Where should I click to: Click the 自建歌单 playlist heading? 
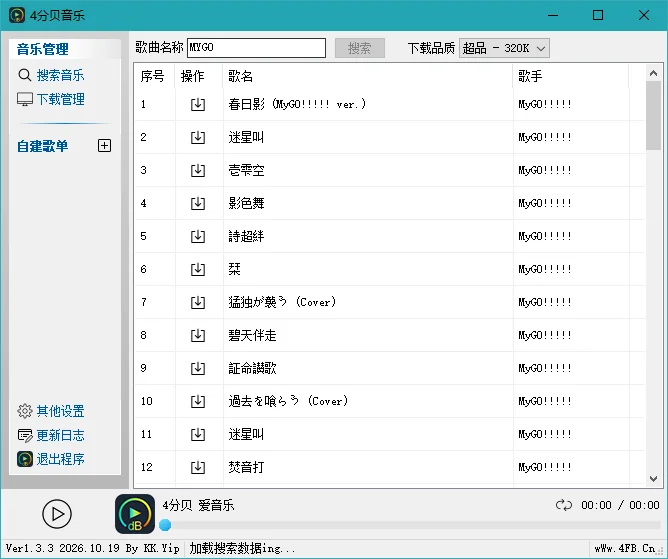[x=42, y=146]
